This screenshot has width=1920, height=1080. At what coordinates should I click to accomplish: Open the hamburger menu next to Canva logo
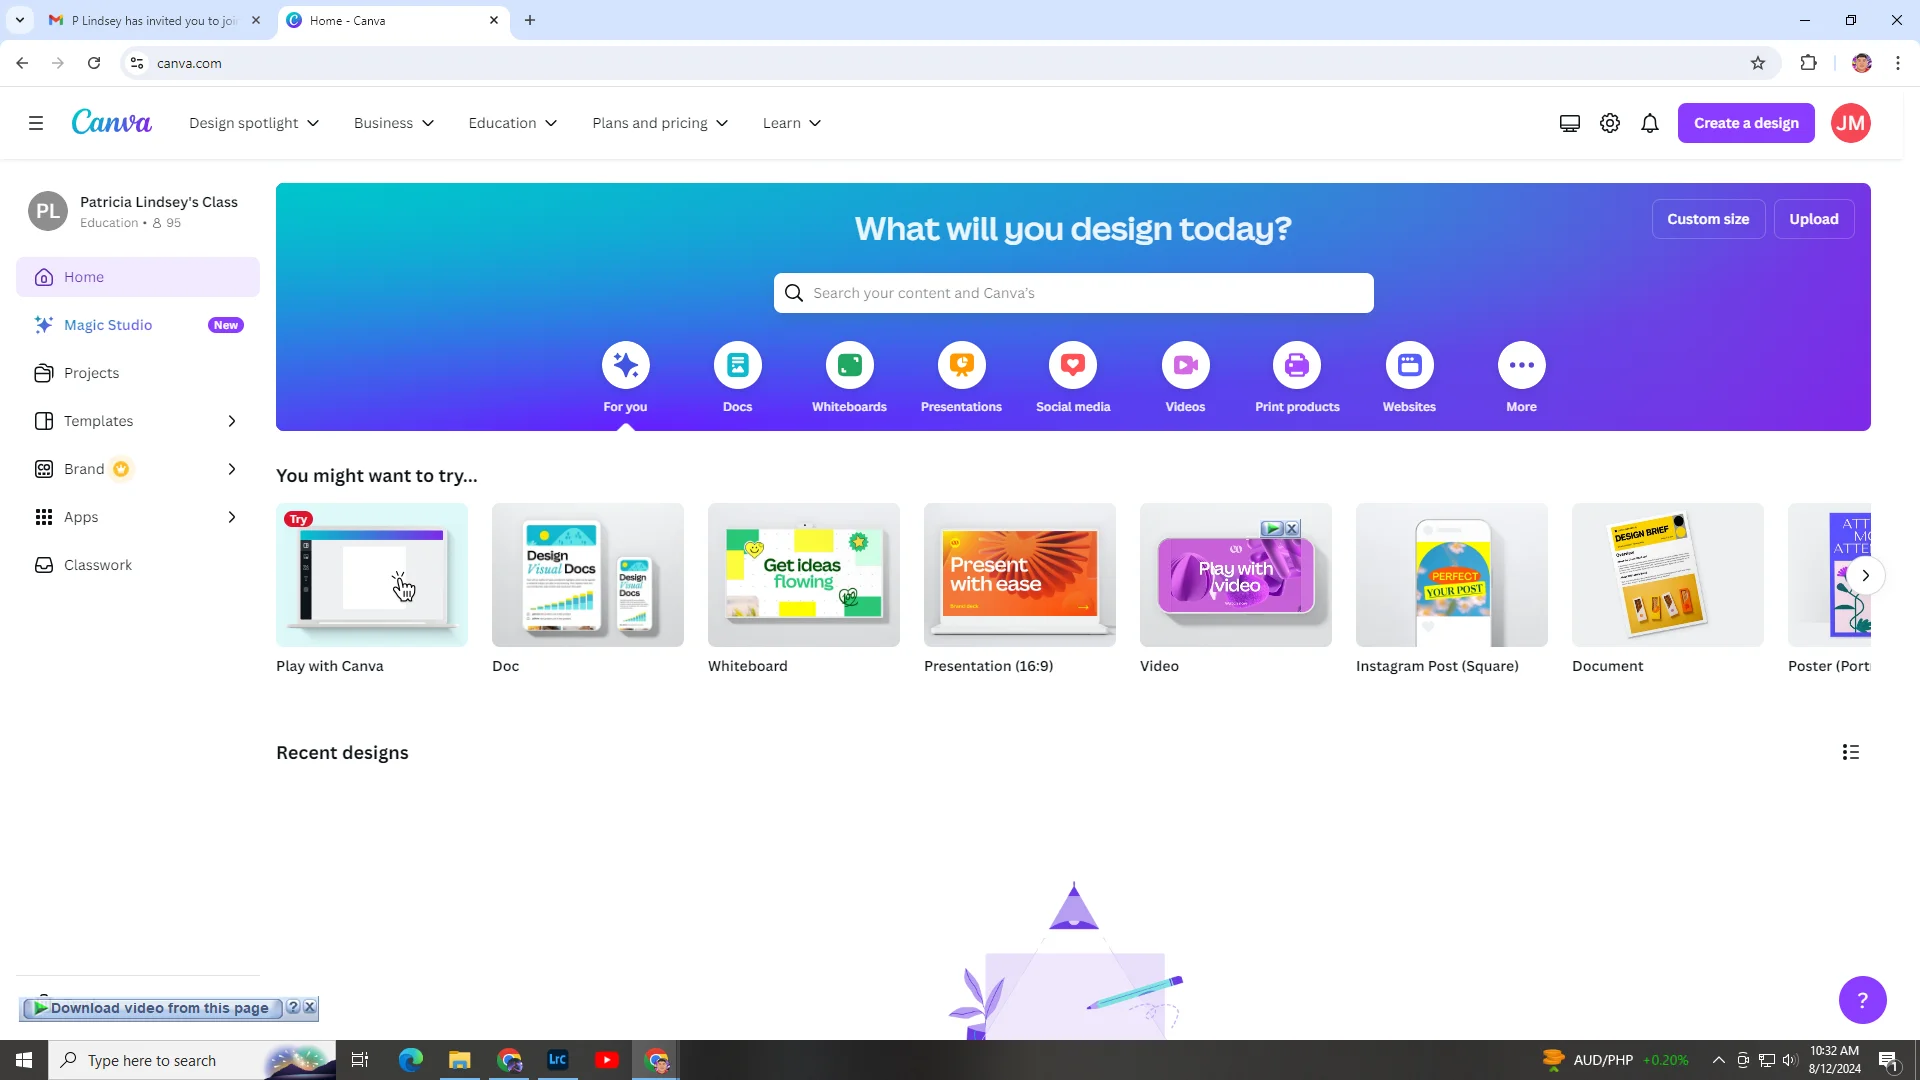point(36,123)
